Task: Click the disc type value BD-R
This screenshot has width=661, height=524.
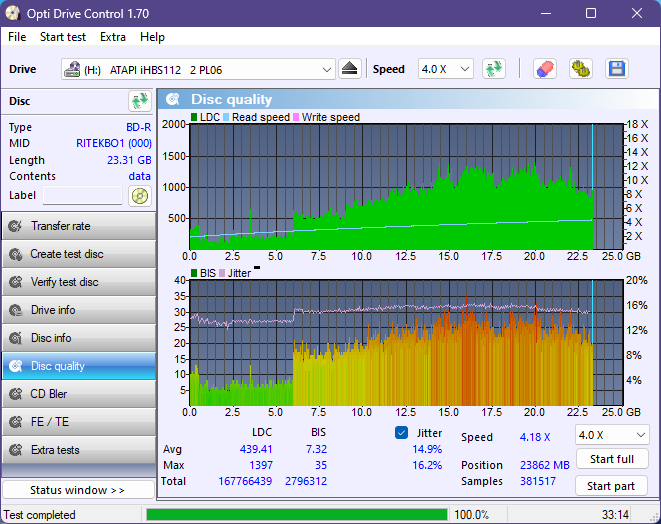Action: point(139,127)
